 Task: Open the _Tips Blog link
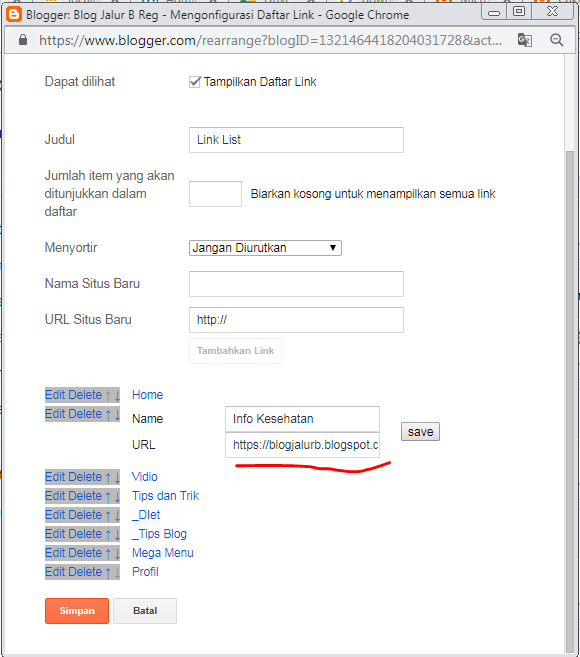tap(159, 534)
